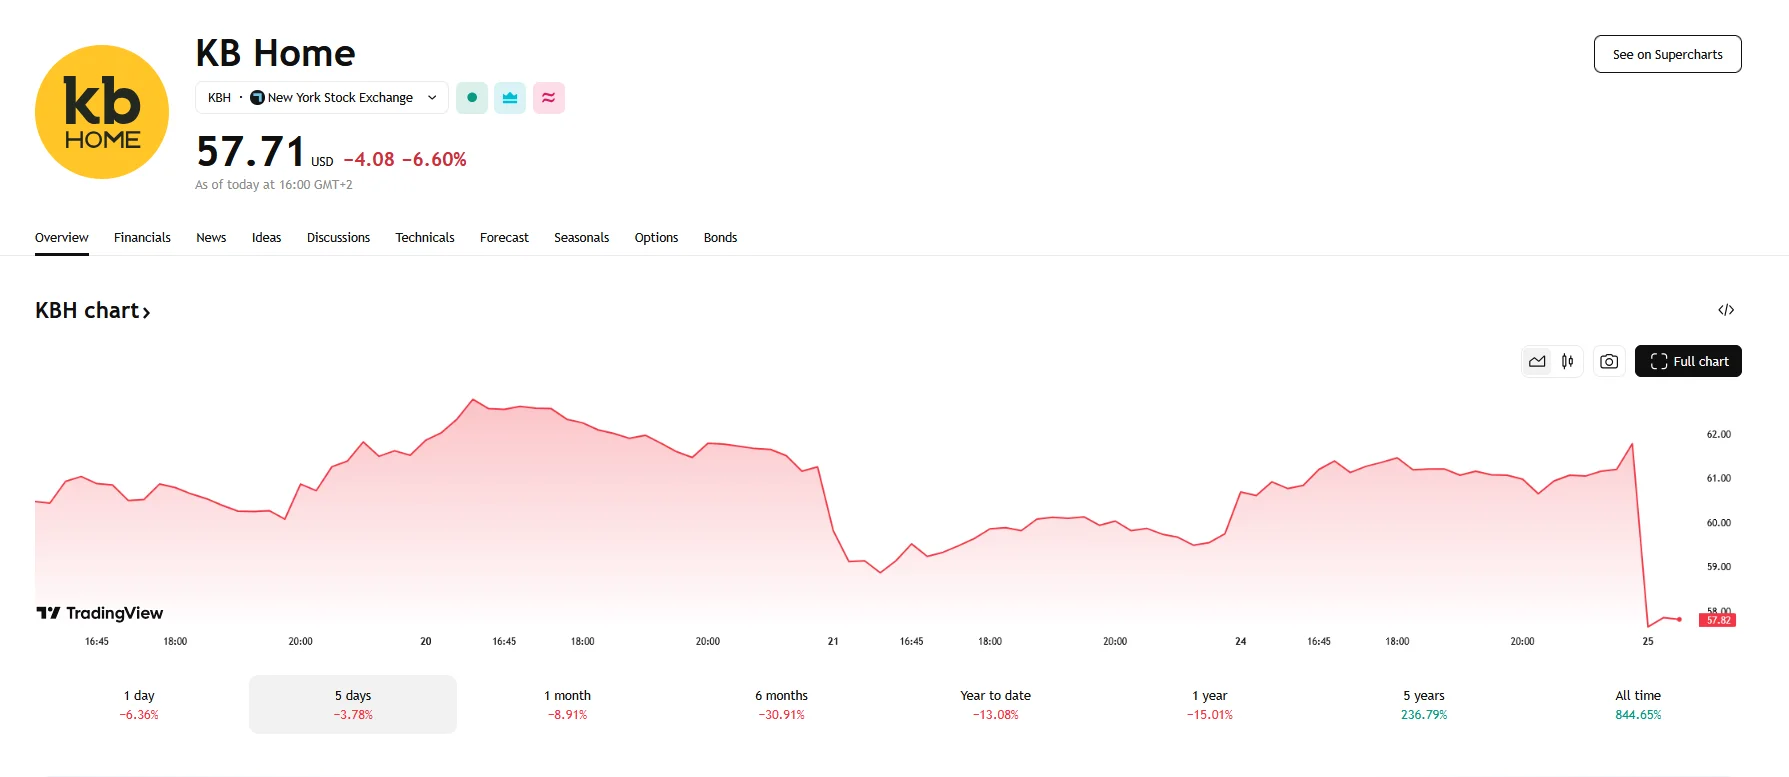The height and width of the screenshot is (777, 1789).
Task: Switch to the Financials tab
Action: pos(142,238)
